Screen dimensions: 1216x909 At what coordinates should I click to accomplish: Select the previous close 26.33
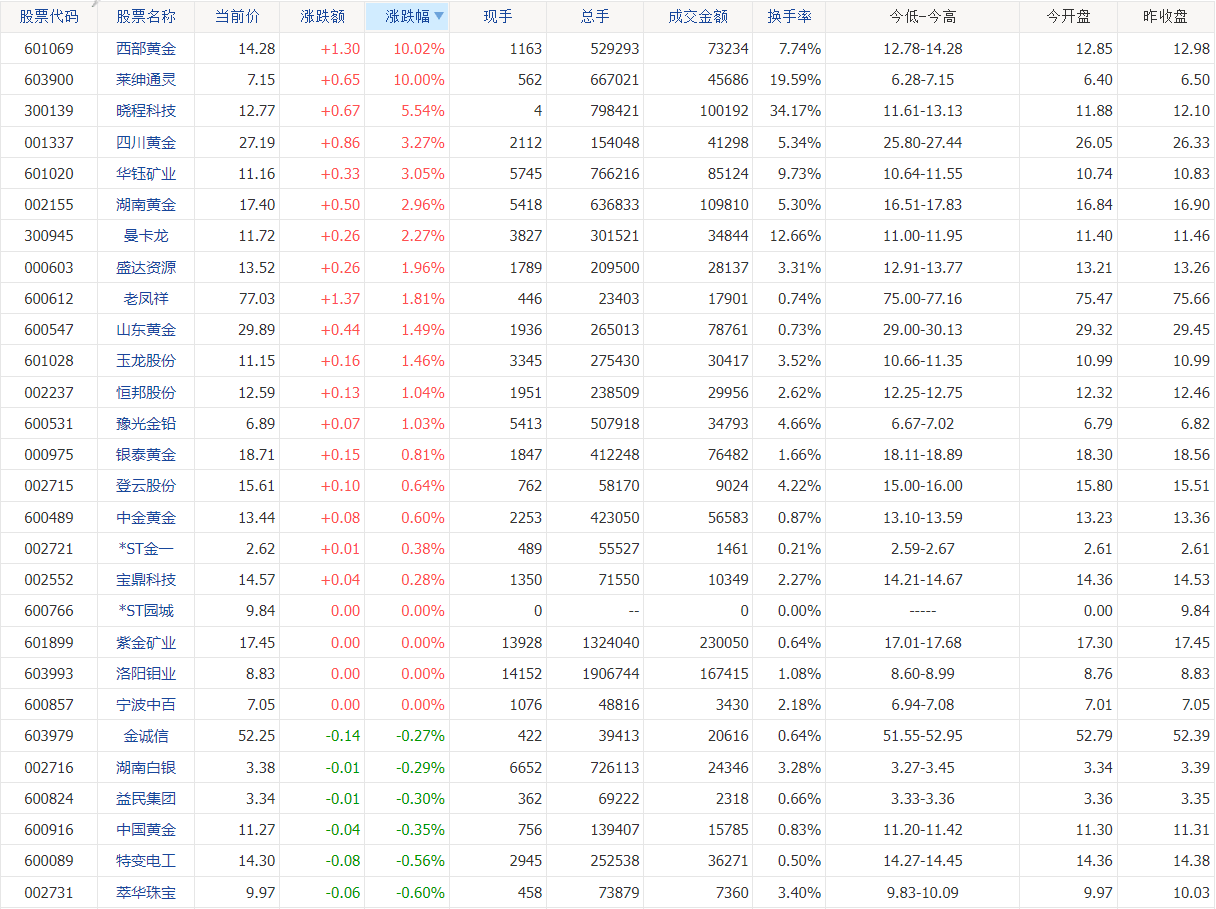(x=1192, y=142)
